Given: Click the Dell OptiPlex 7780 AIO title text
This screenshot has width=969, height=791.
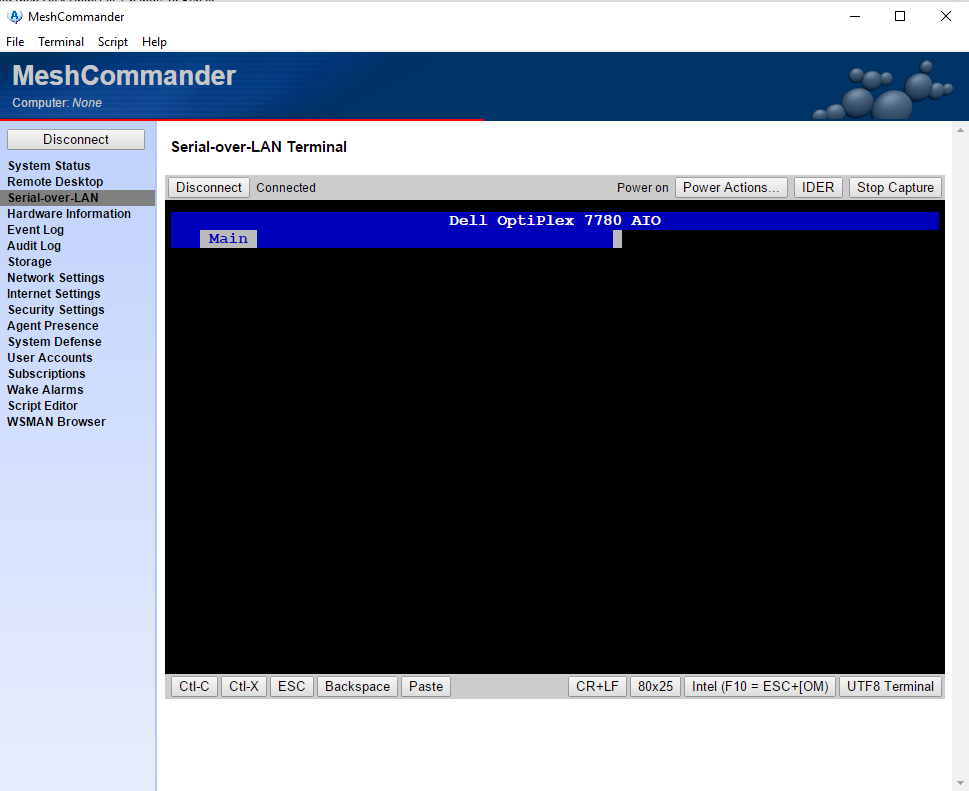Looking at the screenshot, I should [555, 221].
